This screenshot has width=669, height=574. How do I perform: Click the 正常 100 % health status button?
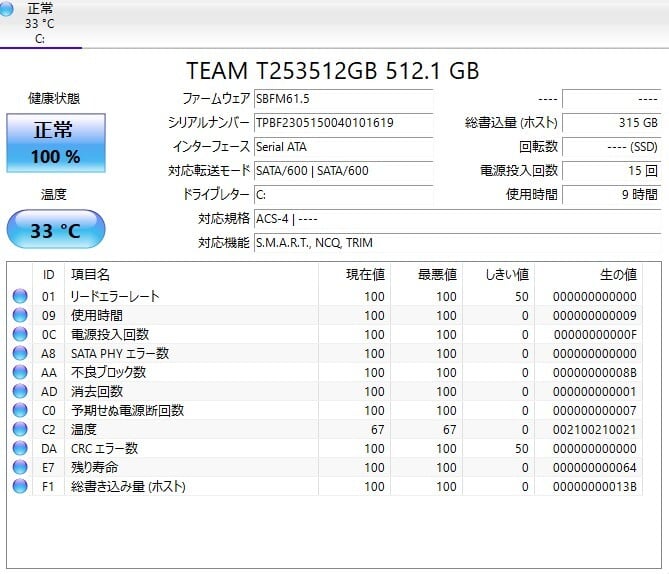(x=56, y=143)
